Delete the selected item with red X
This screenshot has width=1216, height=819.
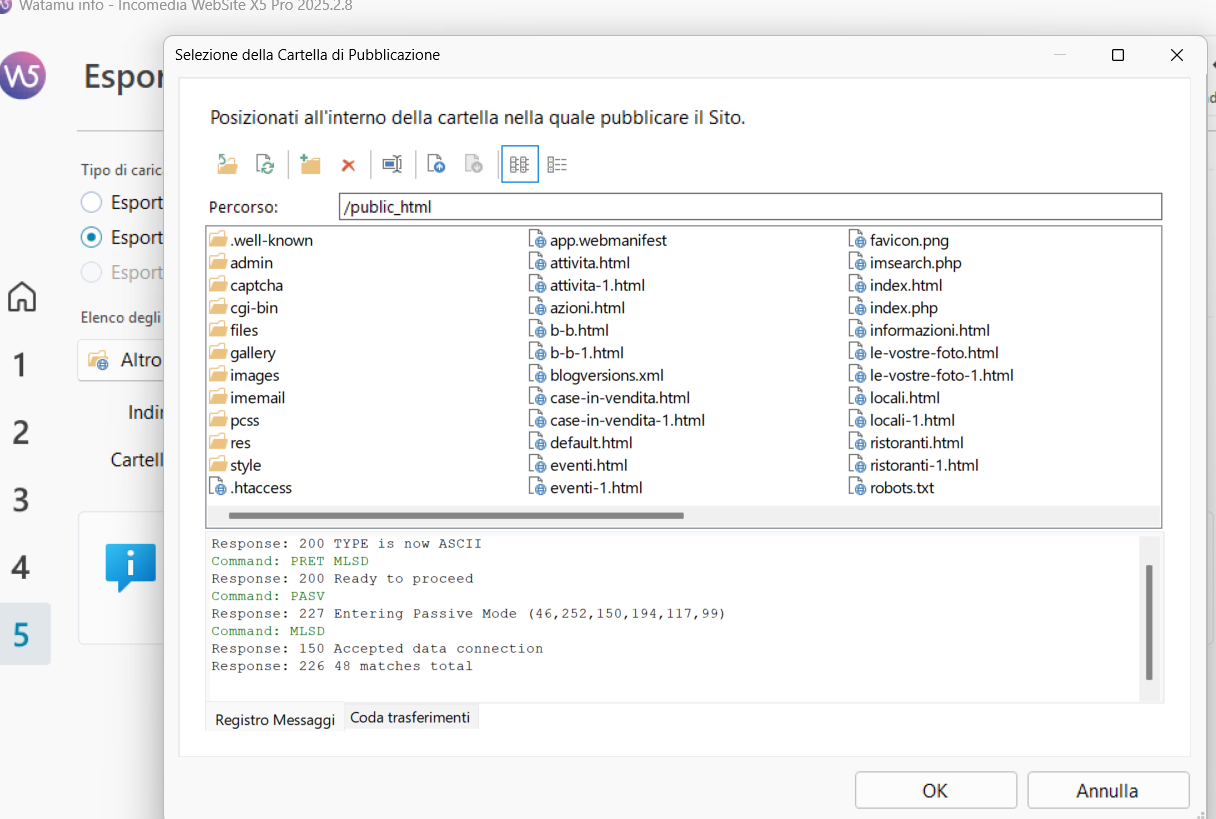tap(348, 165)
